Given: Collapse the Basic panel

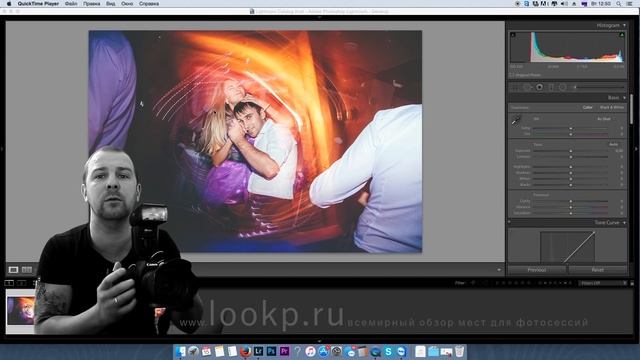Looking at the screenshot, I should click(624, 98).
